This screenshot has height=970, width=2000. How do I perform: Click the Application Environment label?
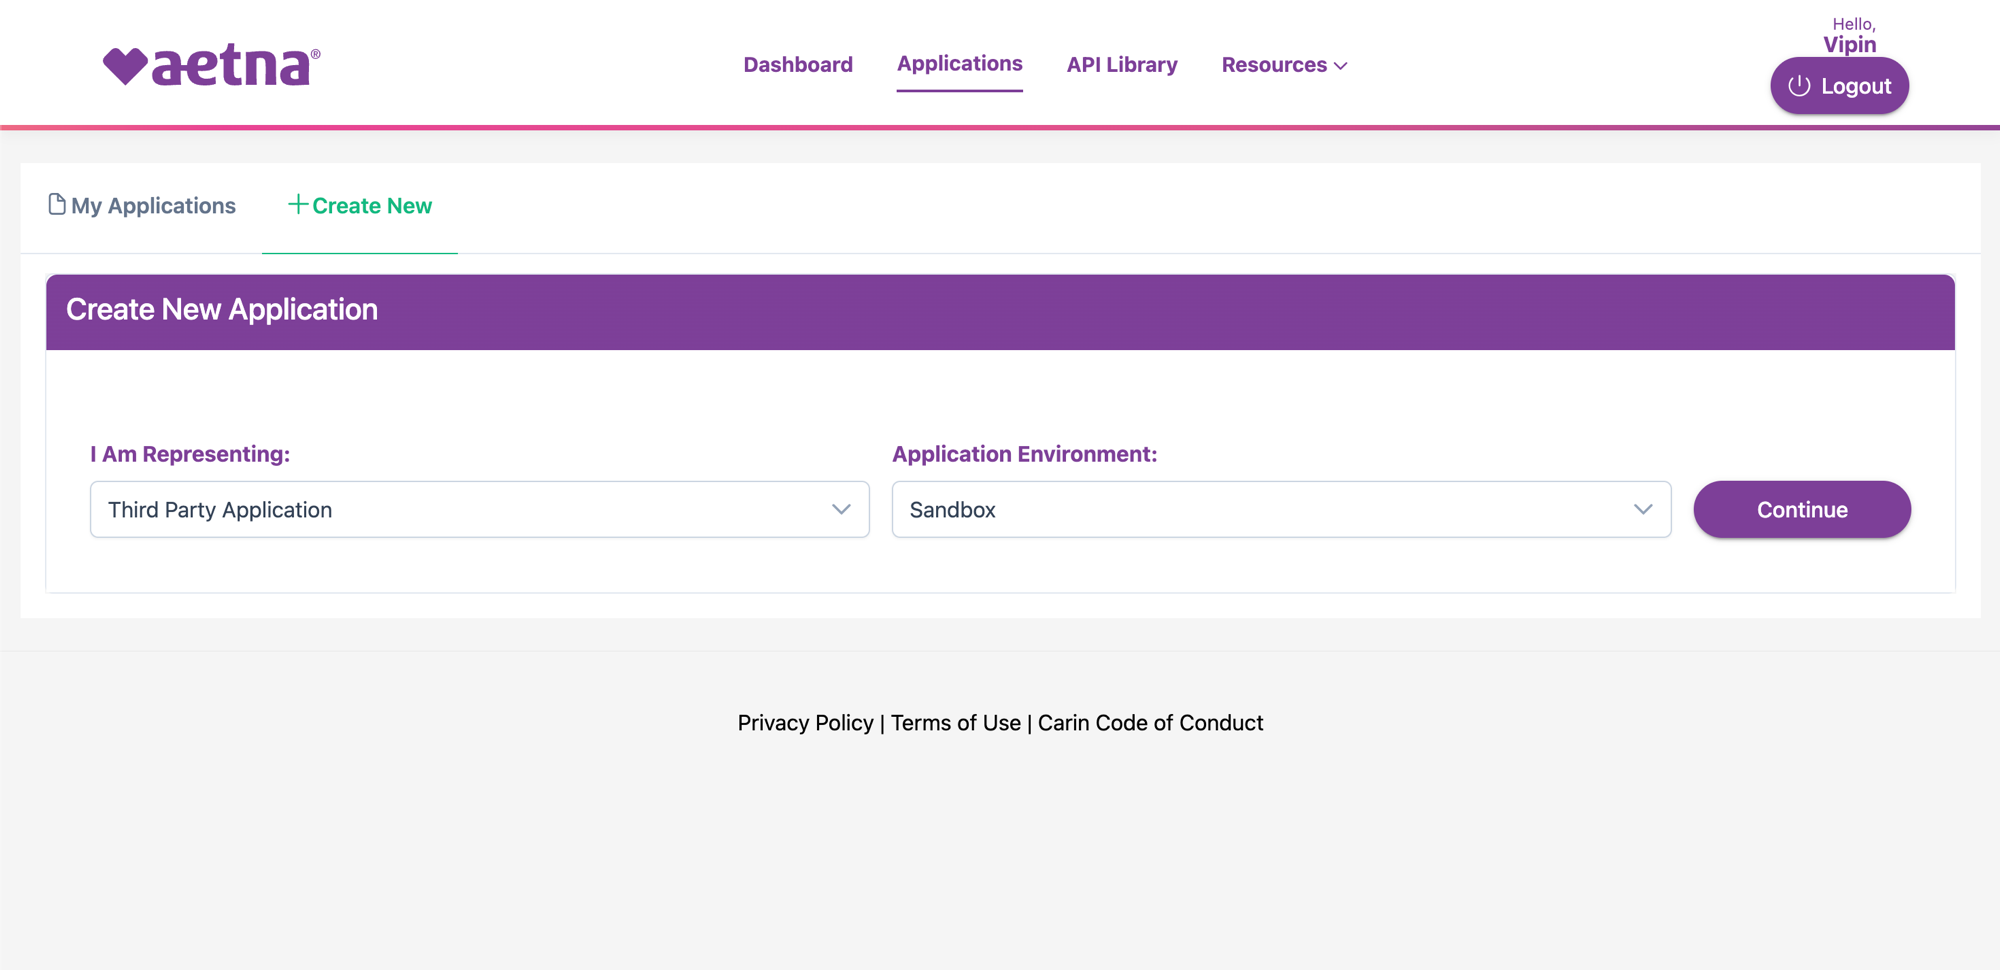pos(1024,454)
